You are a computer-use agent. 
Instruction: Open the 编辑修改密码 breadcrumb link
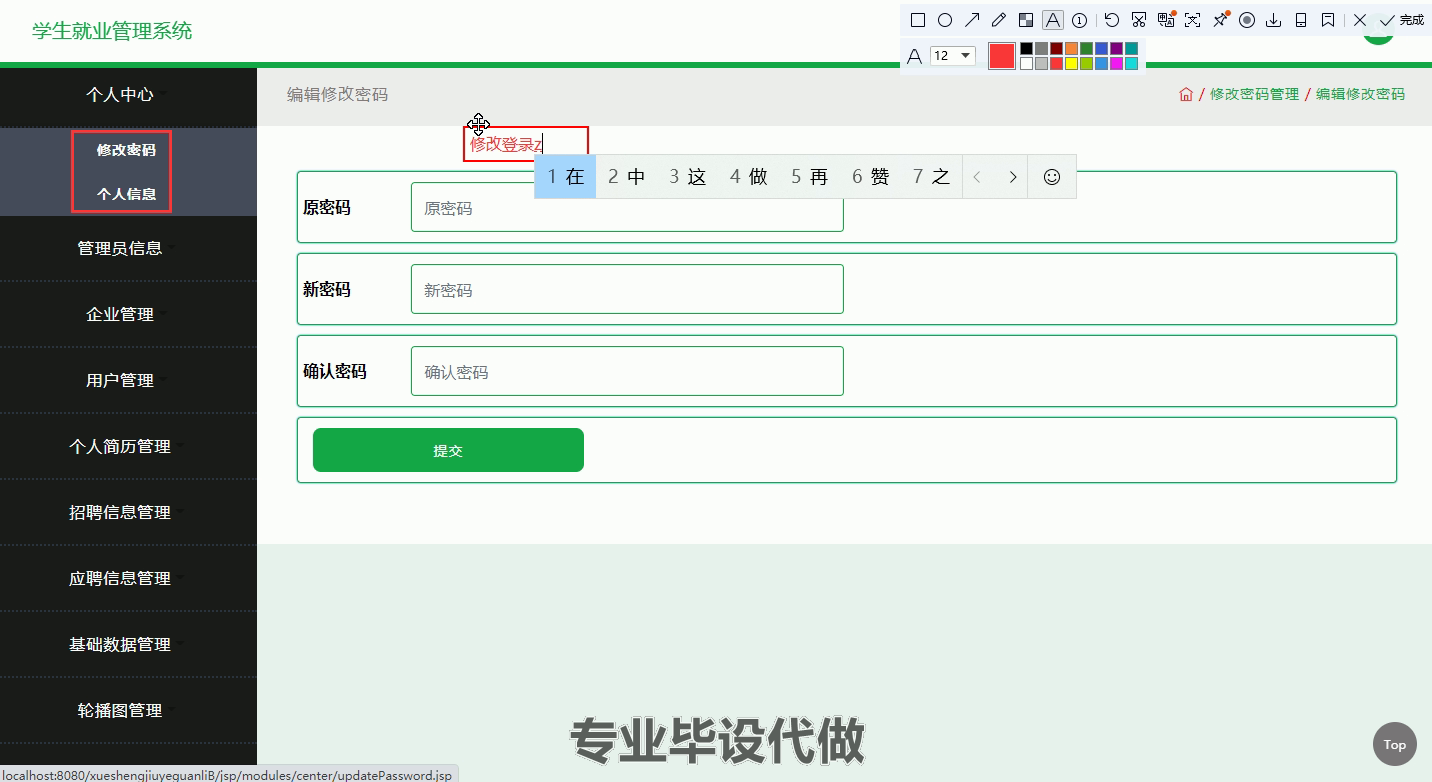pos(1360,94)
